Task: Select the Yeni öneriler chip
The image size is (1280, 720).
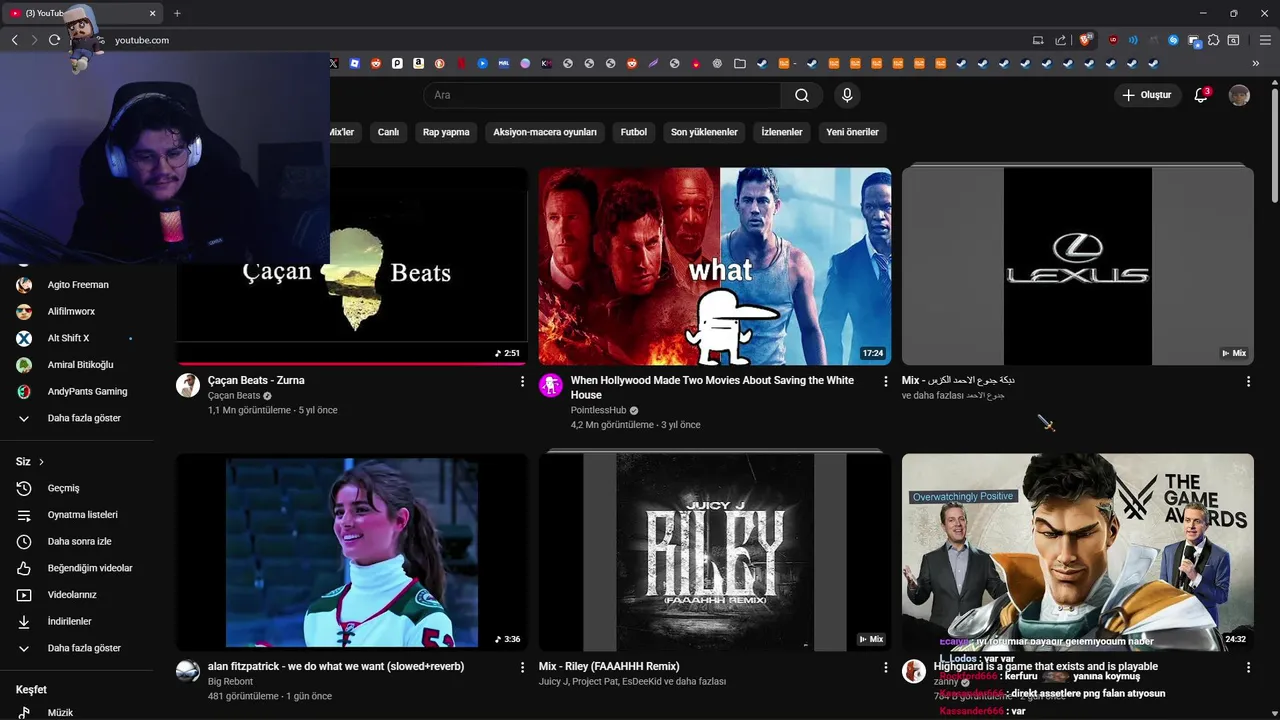Action: coord(852,132)
